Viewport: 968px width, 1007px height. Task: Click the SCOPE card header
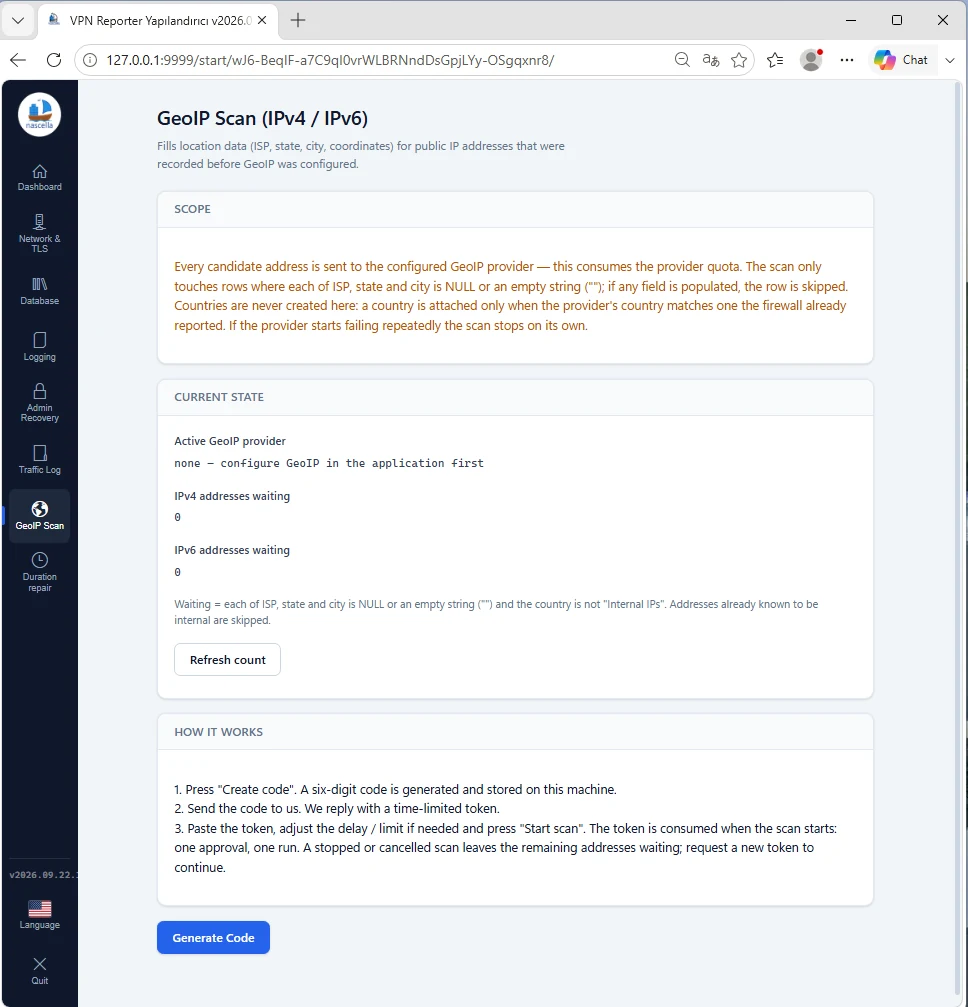tap(515, 209)
